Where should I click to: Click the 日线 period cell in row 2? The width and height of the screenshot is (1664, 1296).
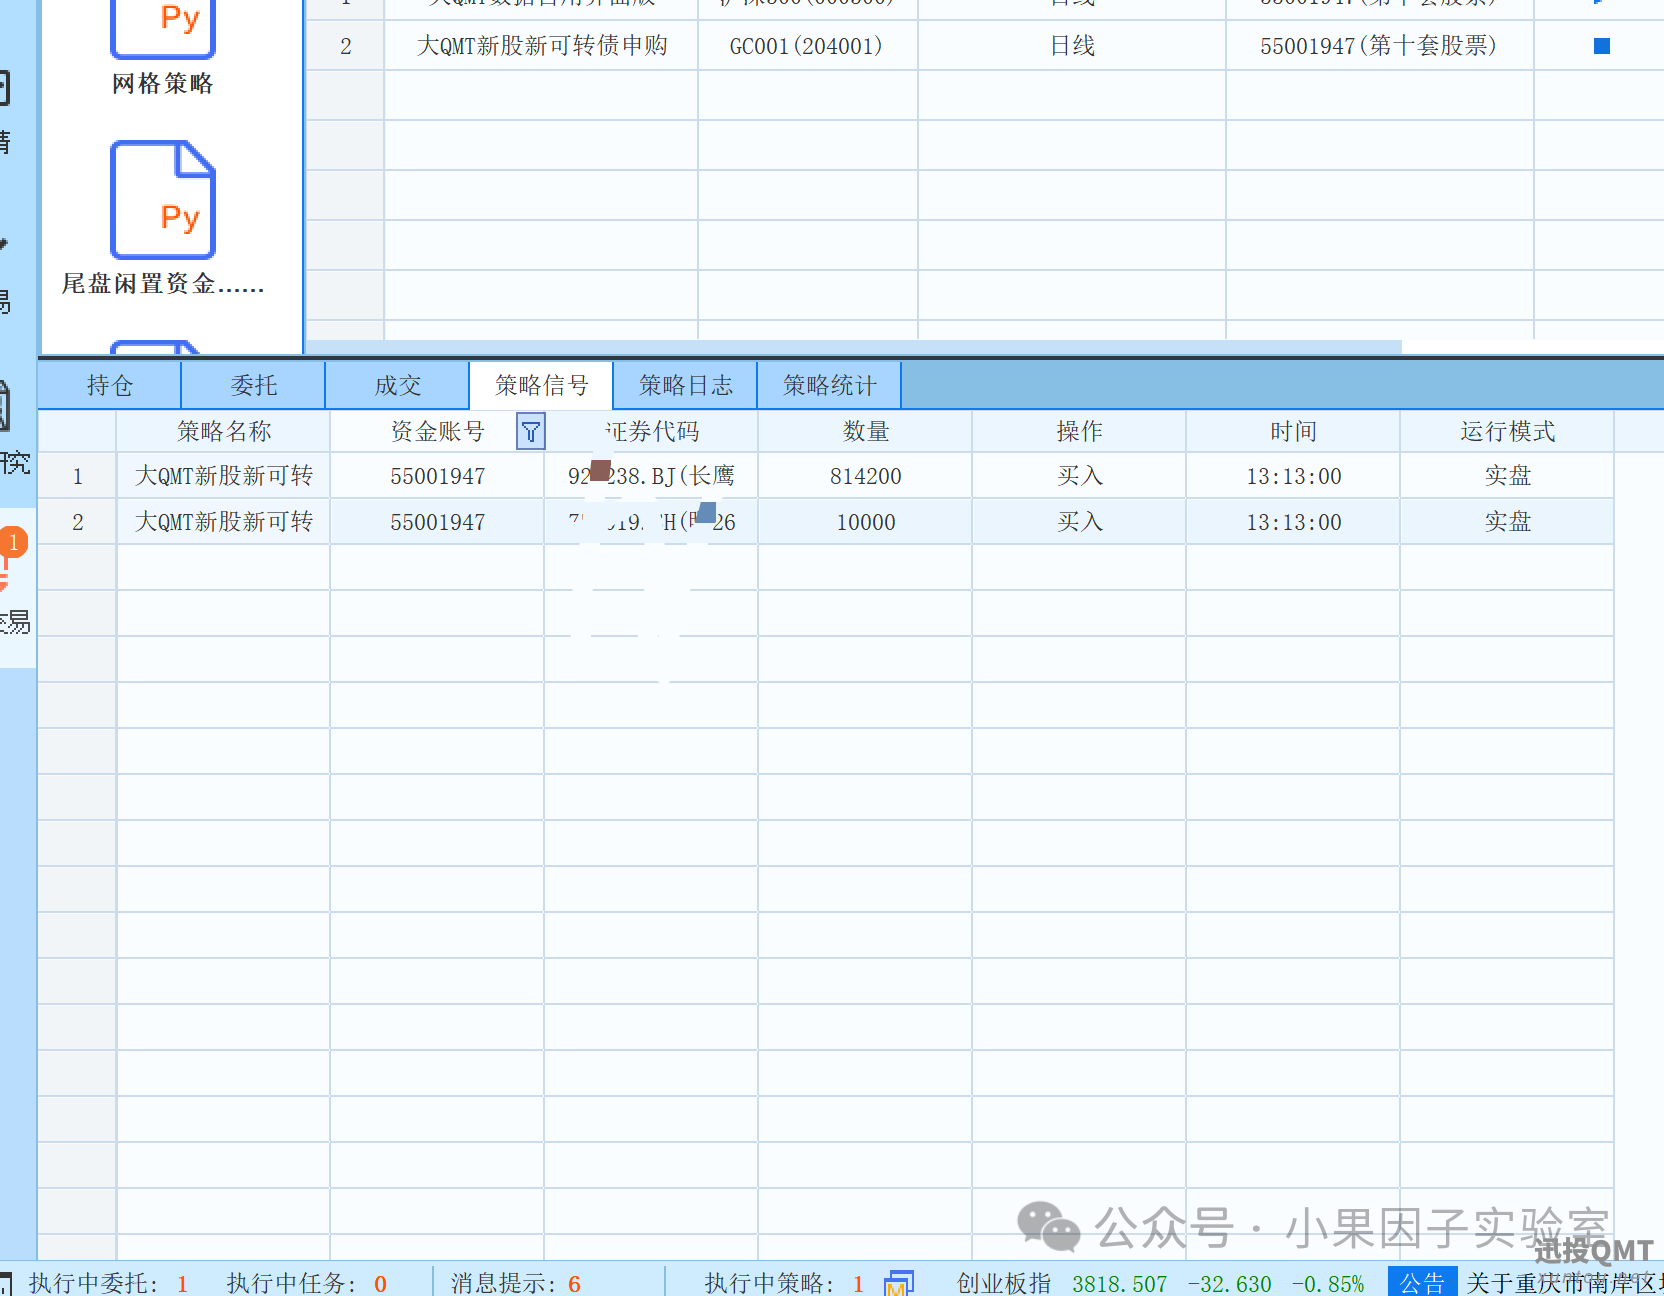coord(1073,46)
